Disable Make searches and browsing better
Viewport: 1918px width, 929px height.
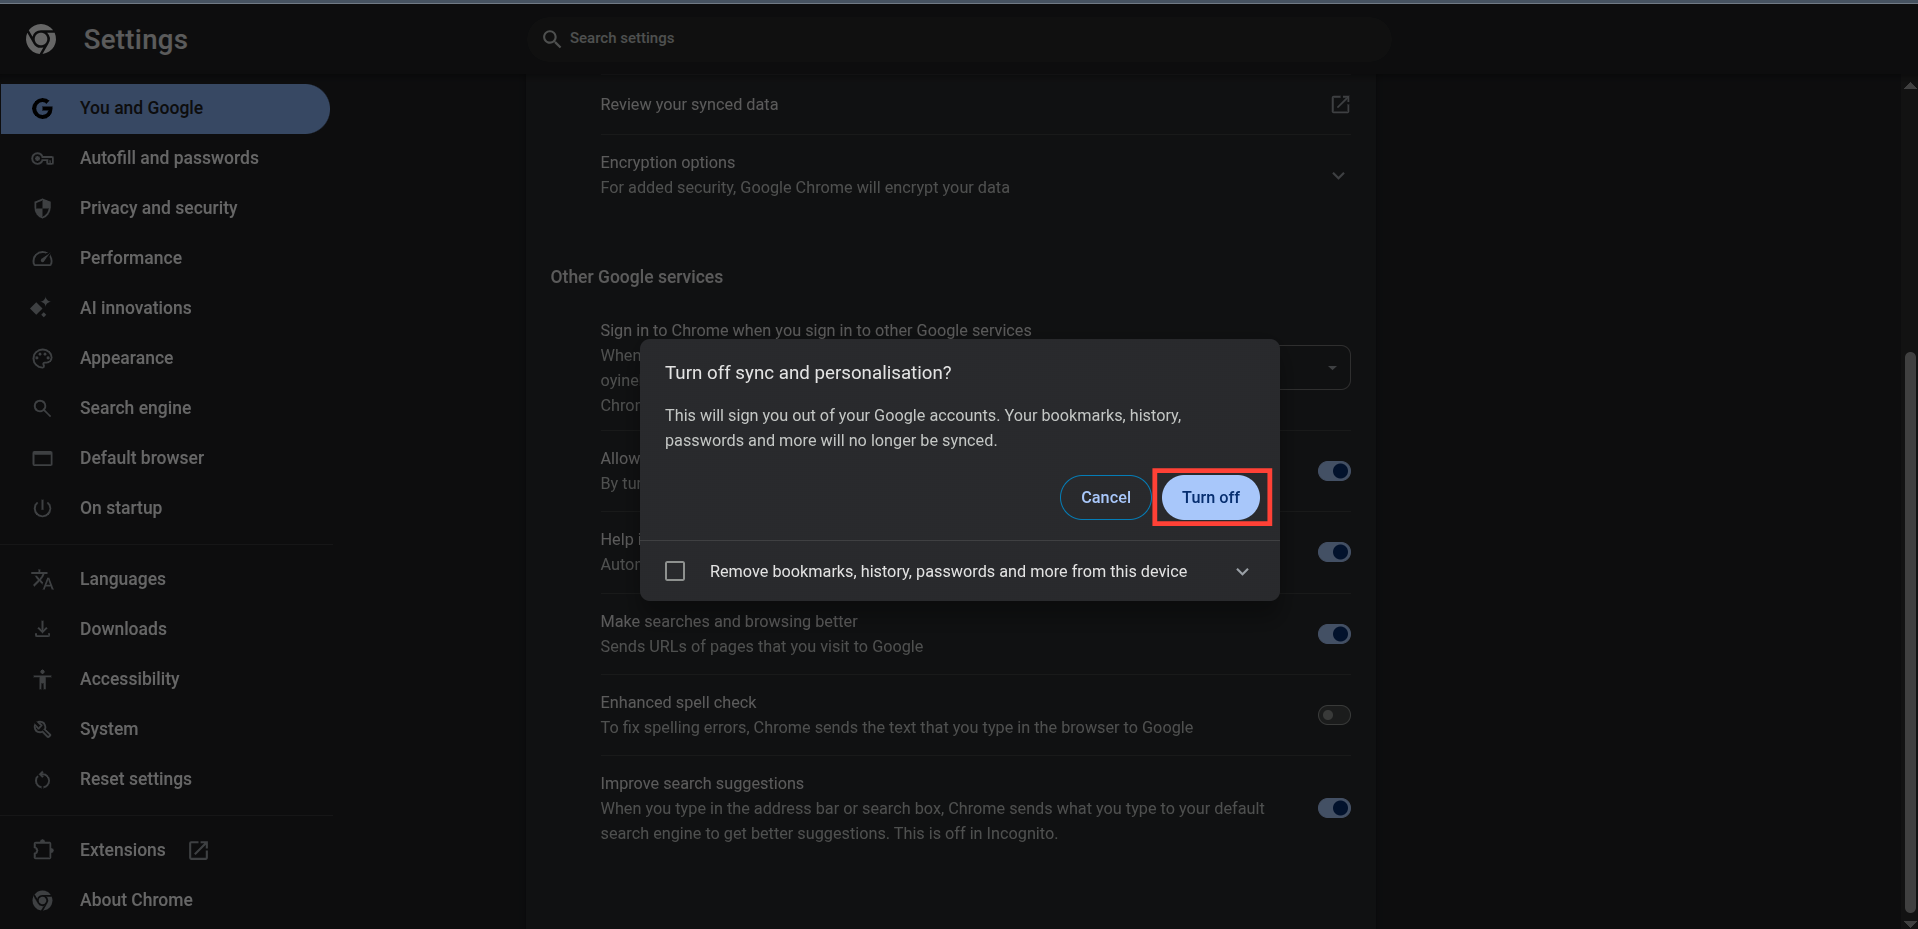(1334, 634)
